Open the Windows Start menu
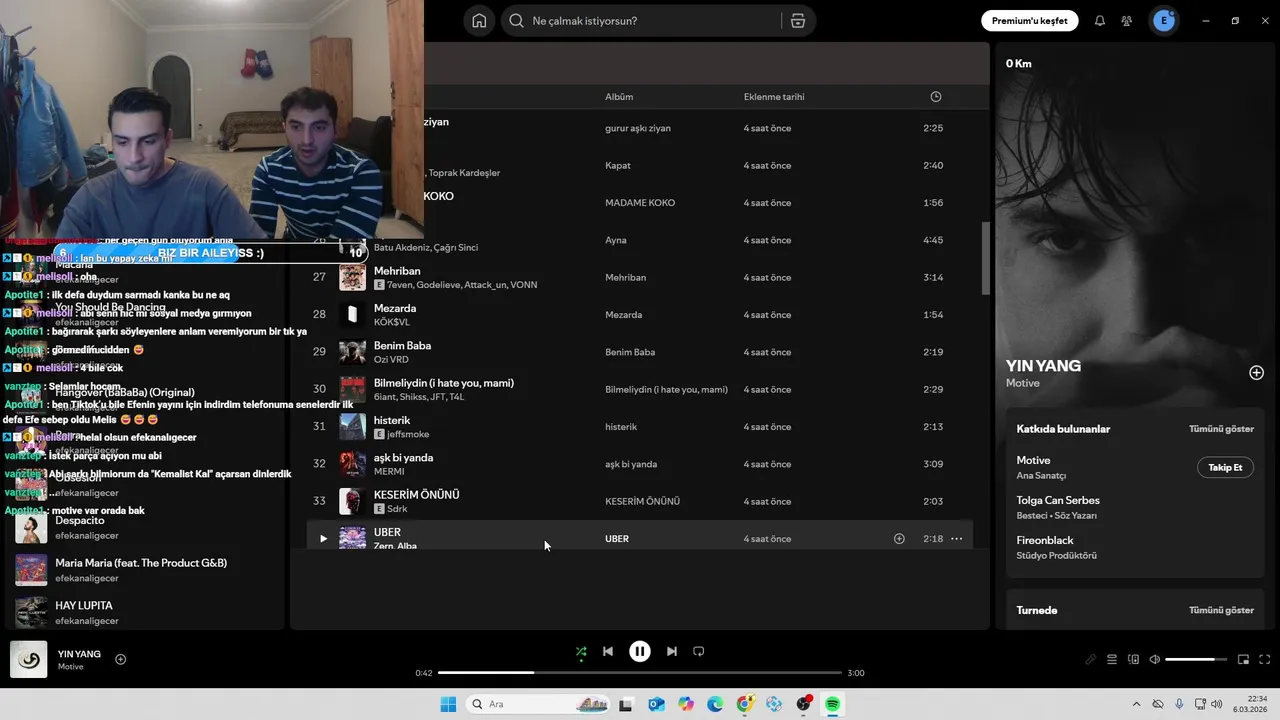The width and height of the screenshot is (1280, 720). (448, 704)
